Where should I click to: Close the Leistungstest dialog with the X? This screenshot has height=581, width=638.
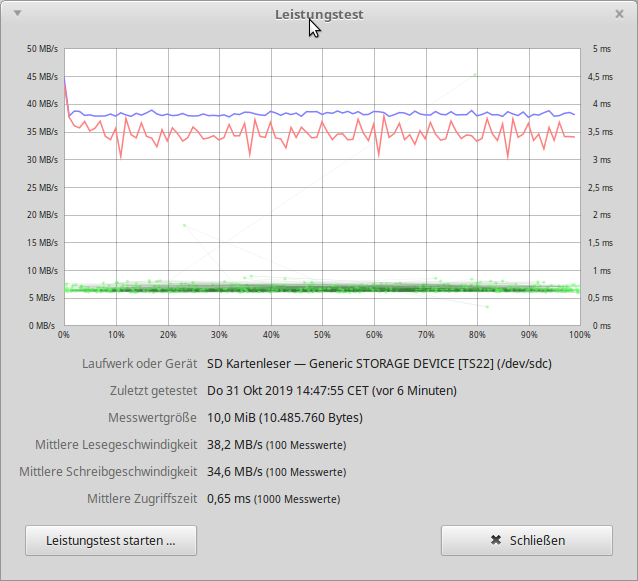[620, 14]
